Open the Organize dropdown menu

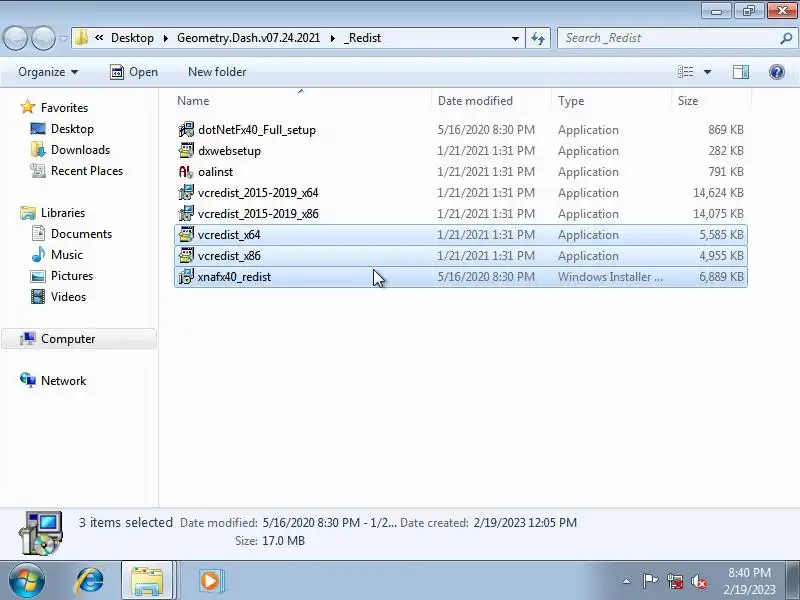point(48,72)
